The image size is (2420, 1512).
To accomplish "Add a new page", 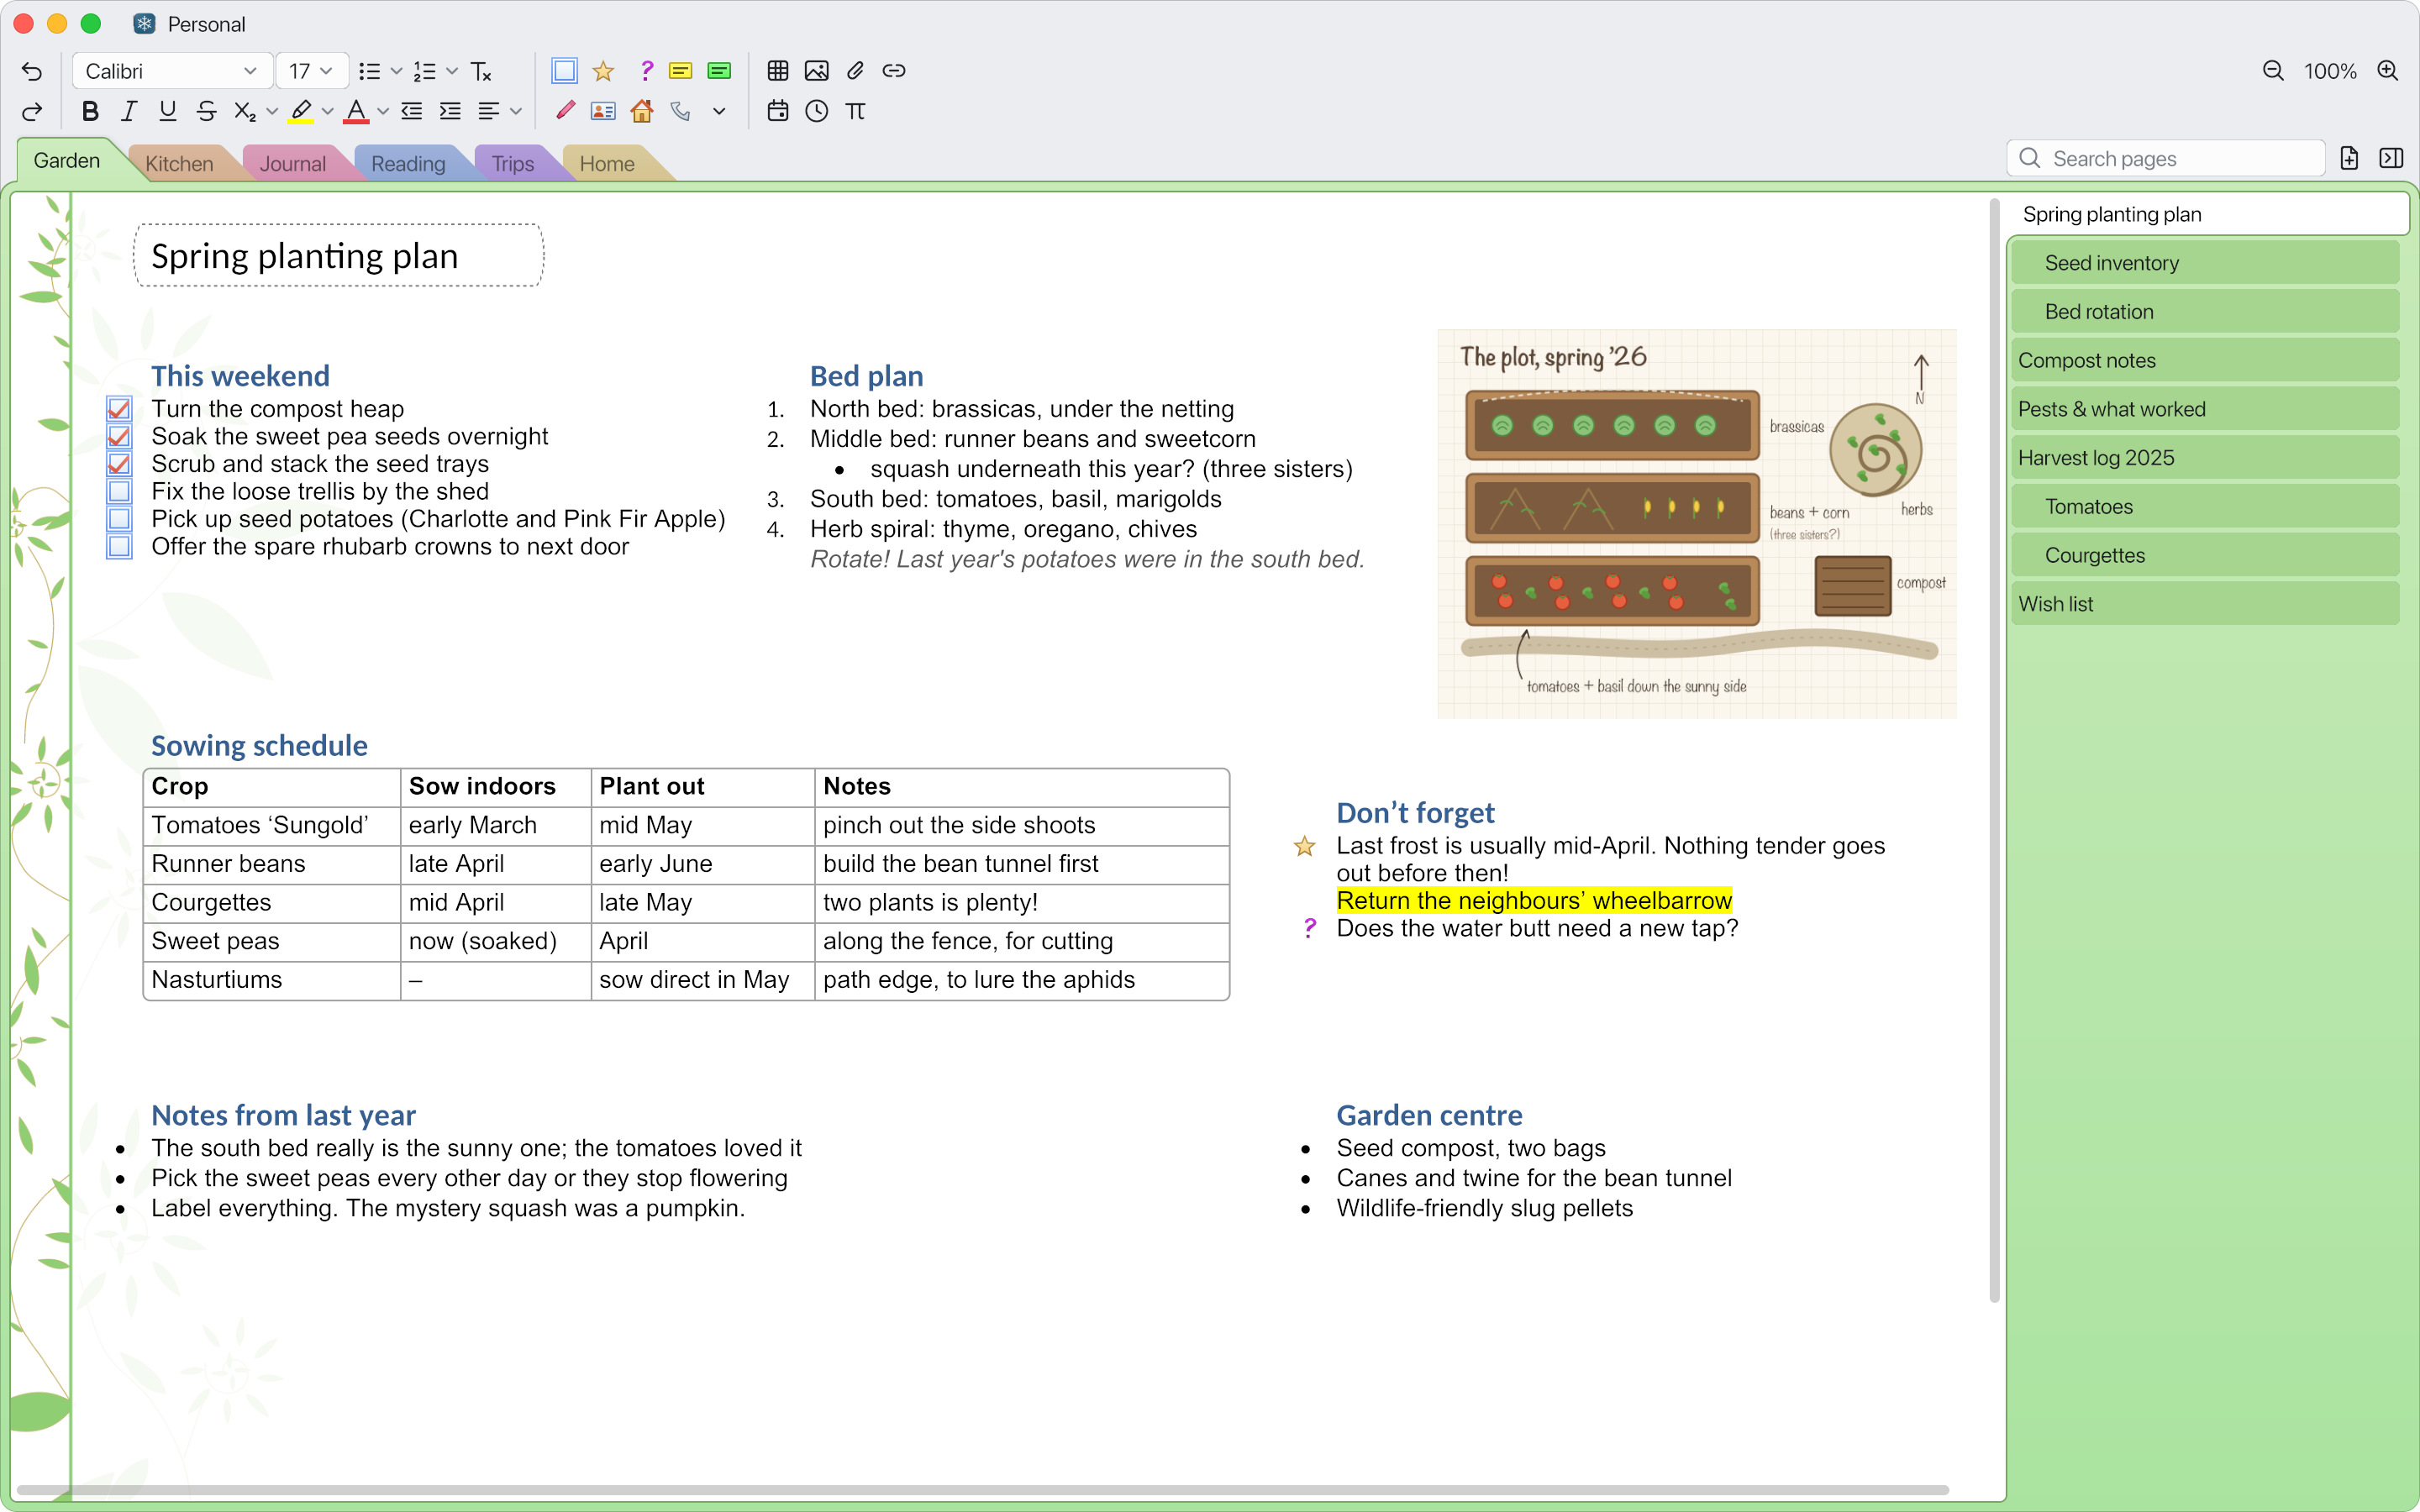I will [x=2349, y=158].
